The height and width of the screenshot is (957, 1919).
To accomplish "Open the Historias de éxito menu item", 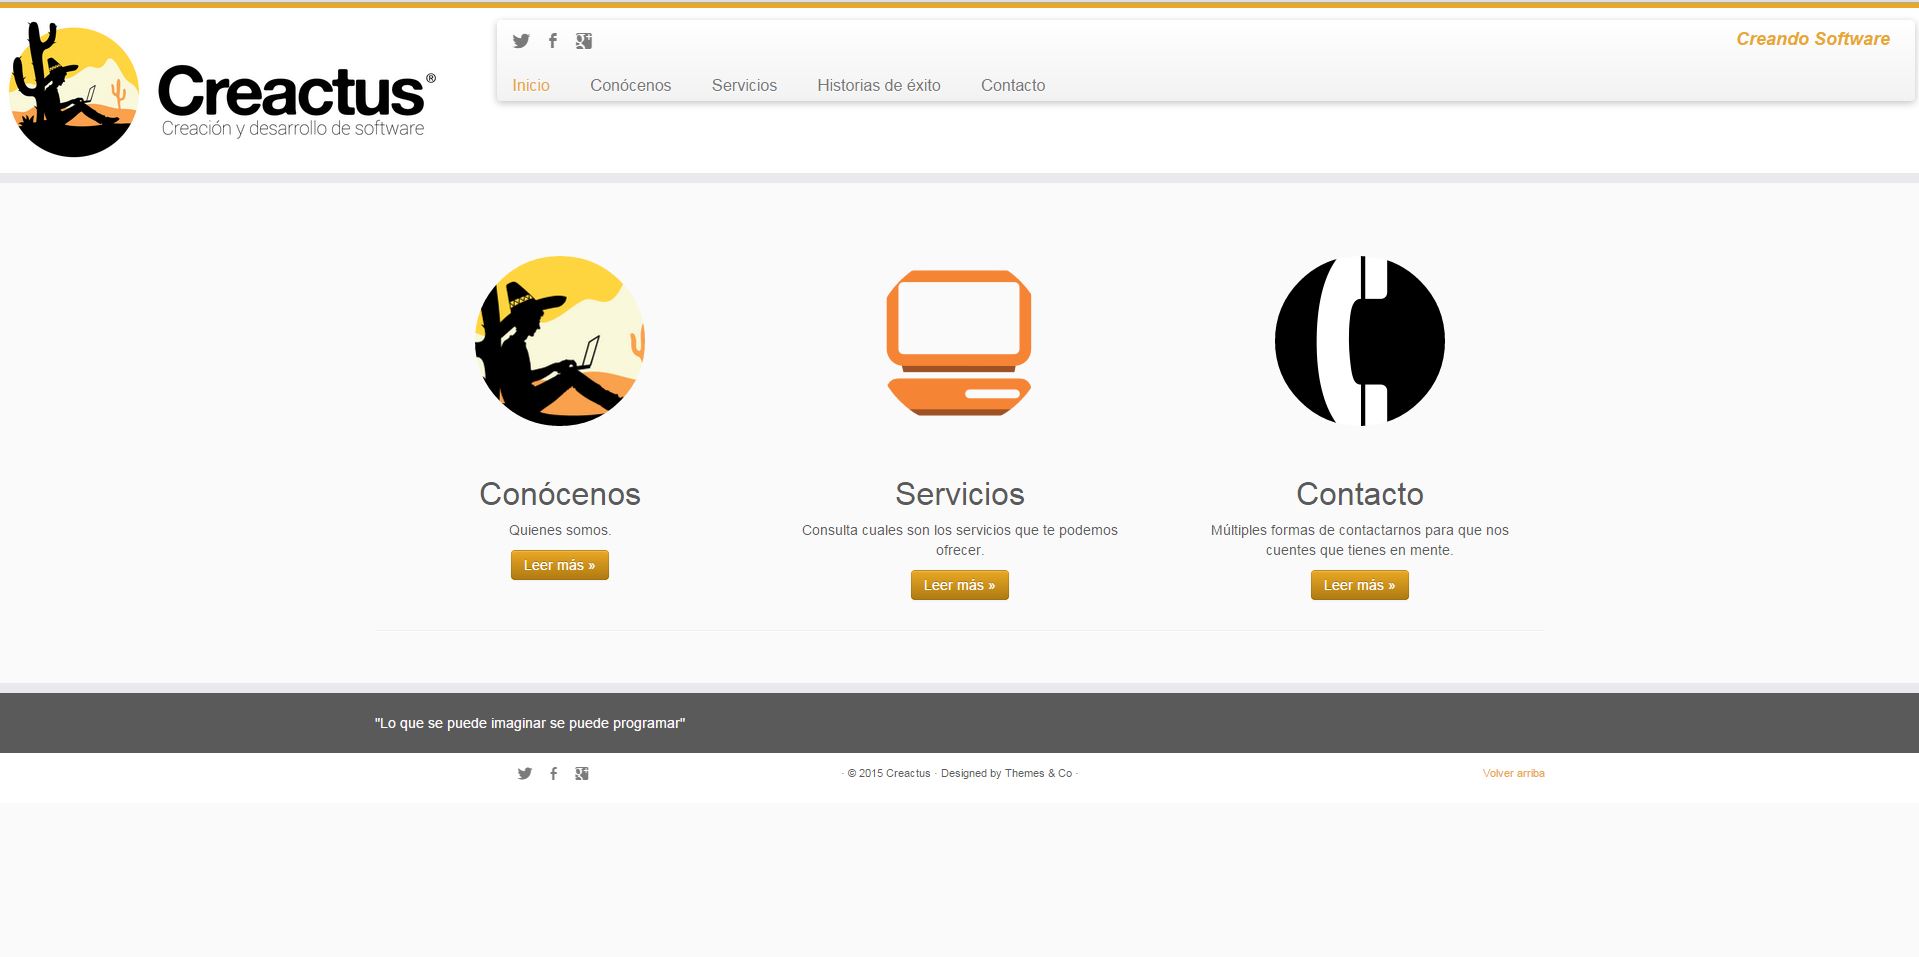I will [x=878, y=86].
